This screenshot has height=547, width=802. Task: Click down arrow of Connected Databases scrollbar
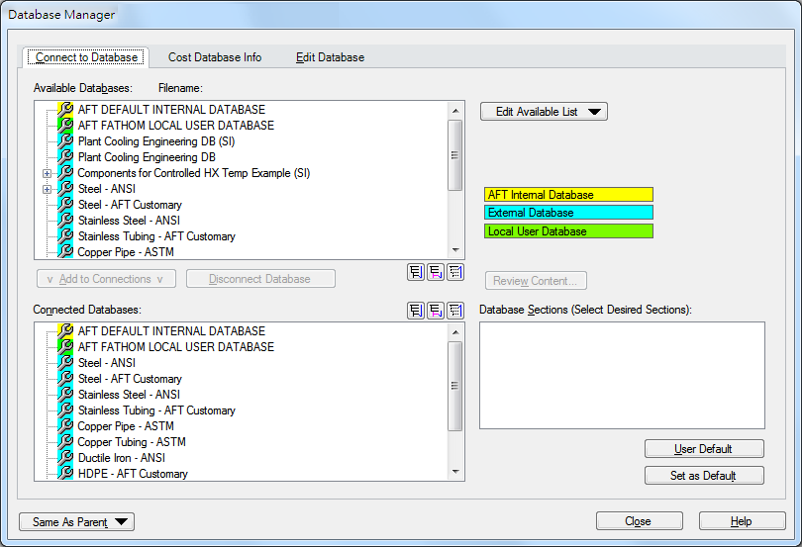pos(455,472)
